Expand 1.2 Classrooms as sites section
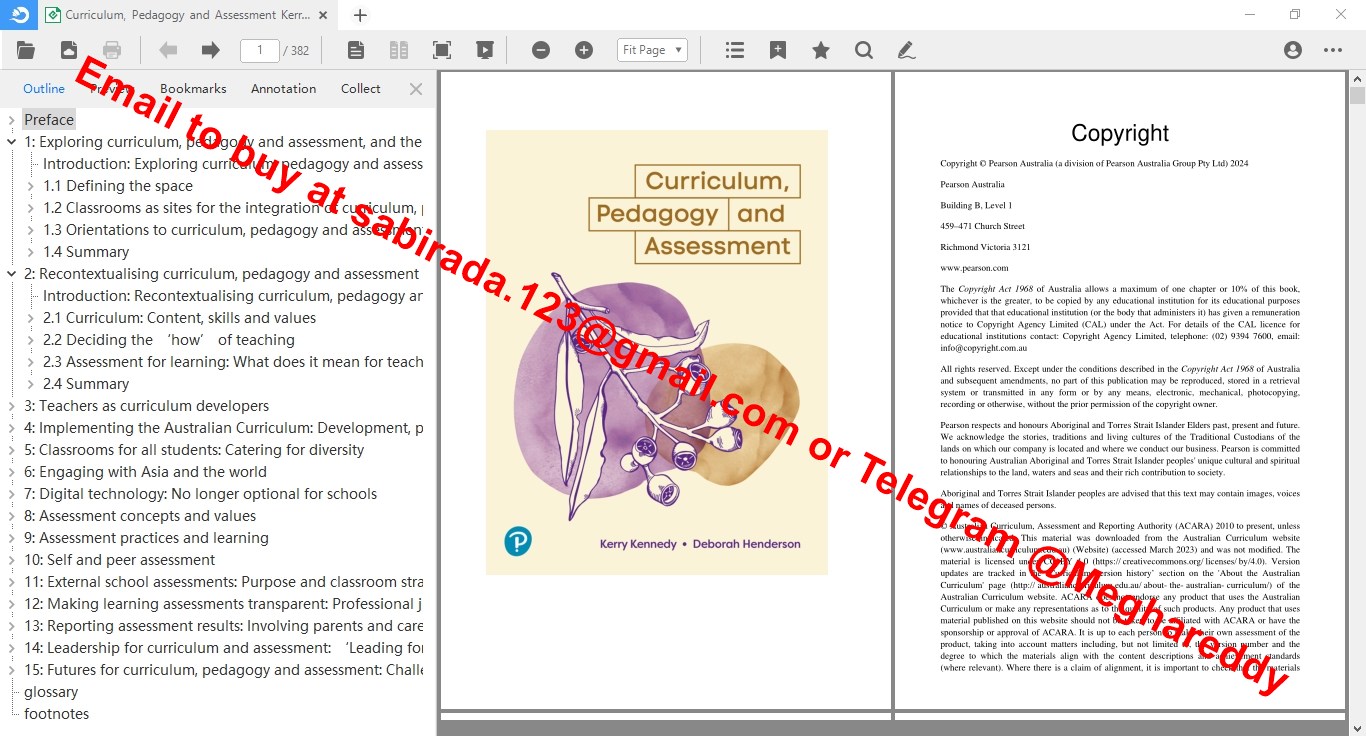Screen dimensions: 1366x736 tap(30, 208)
